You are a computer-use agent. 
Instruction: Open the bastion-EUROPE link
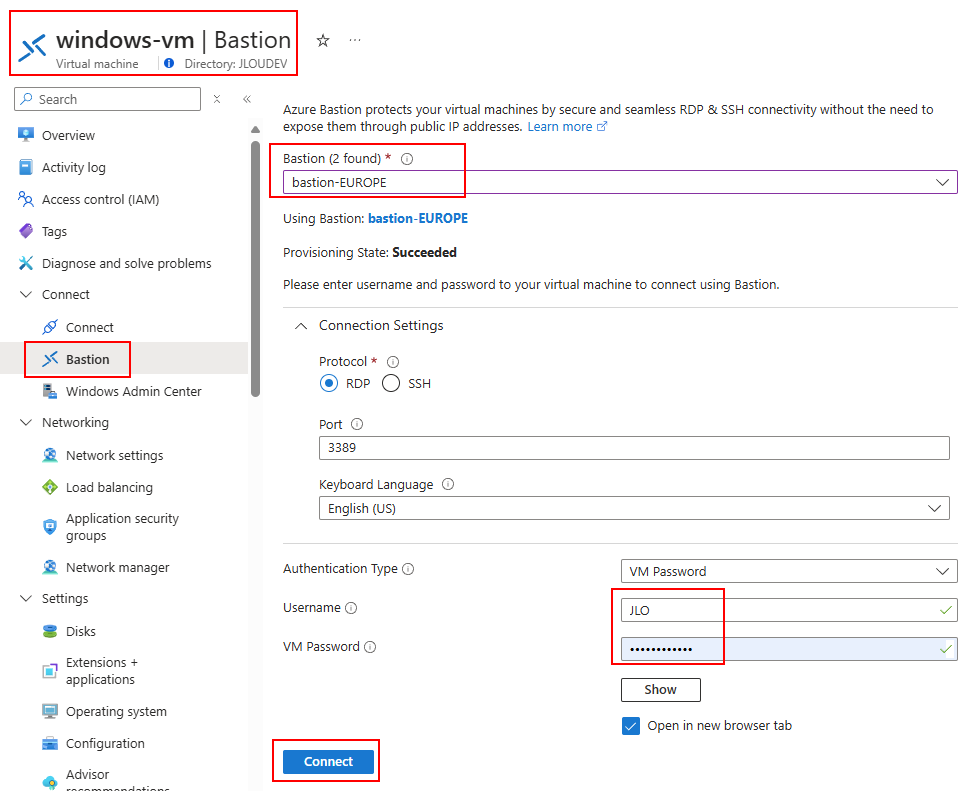click(x=418, y=218)
